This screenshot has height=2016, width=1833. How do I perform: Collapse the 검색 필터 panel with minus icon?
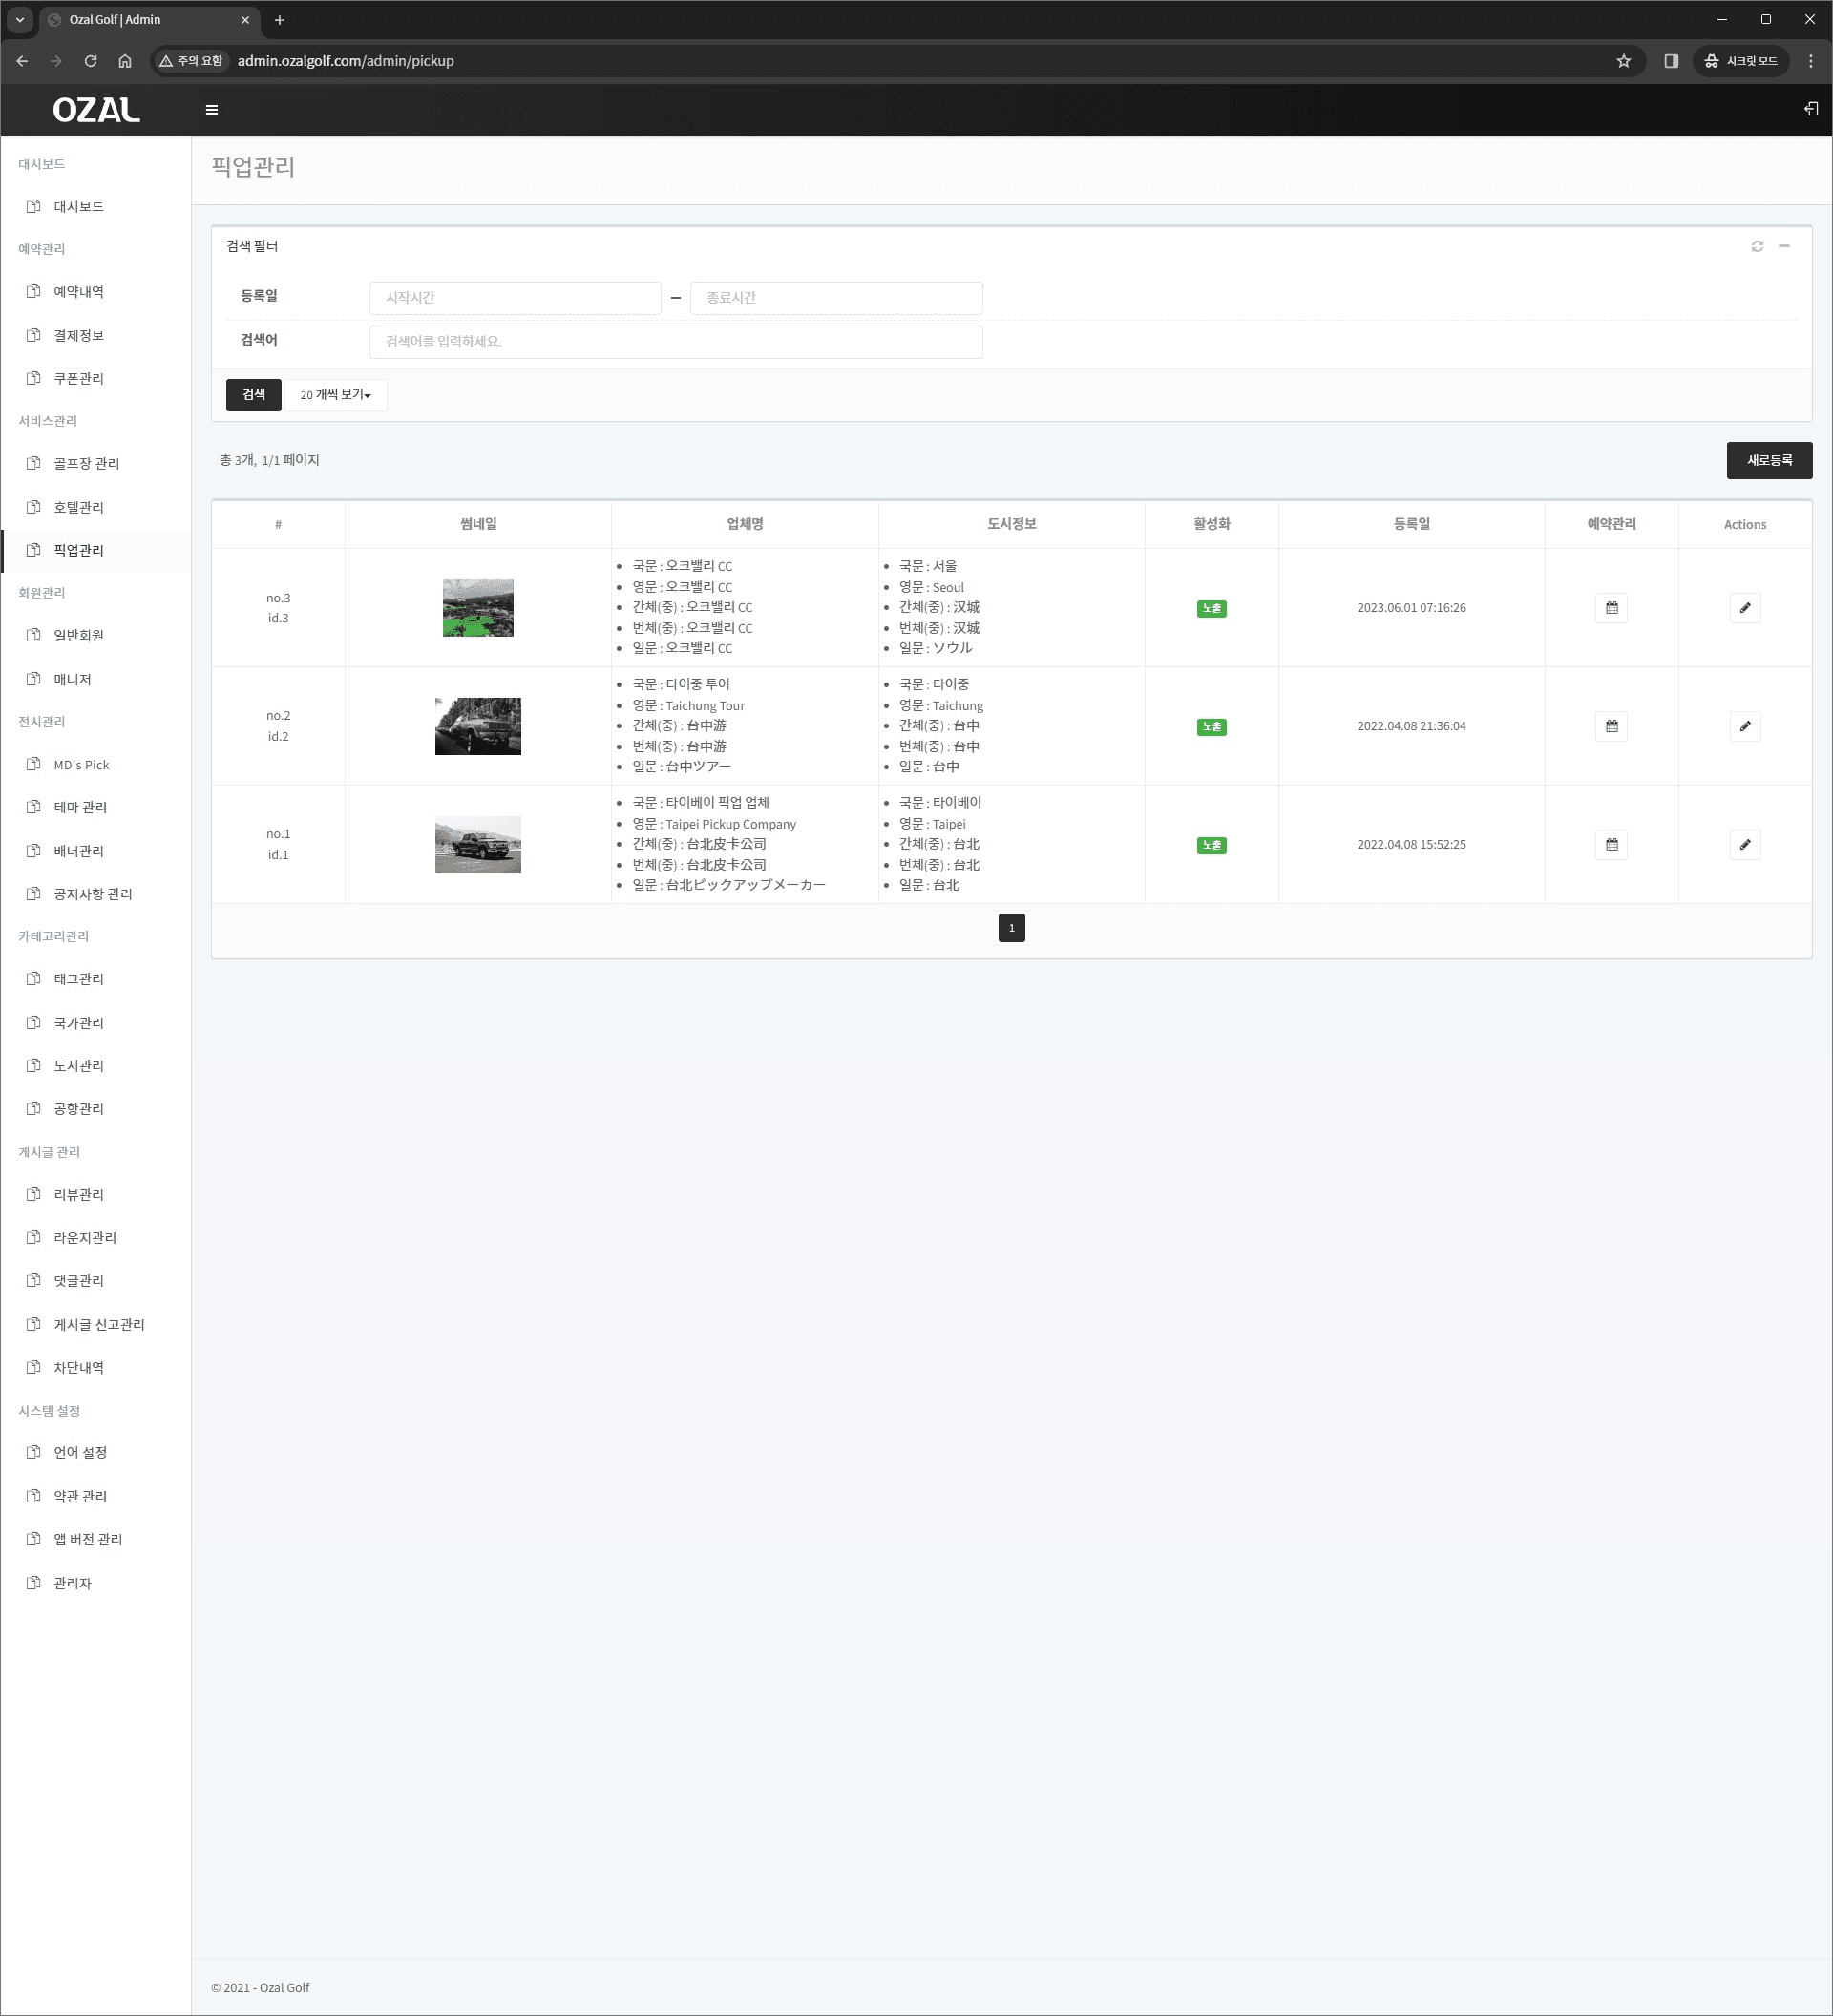(x=1784, y=246)
